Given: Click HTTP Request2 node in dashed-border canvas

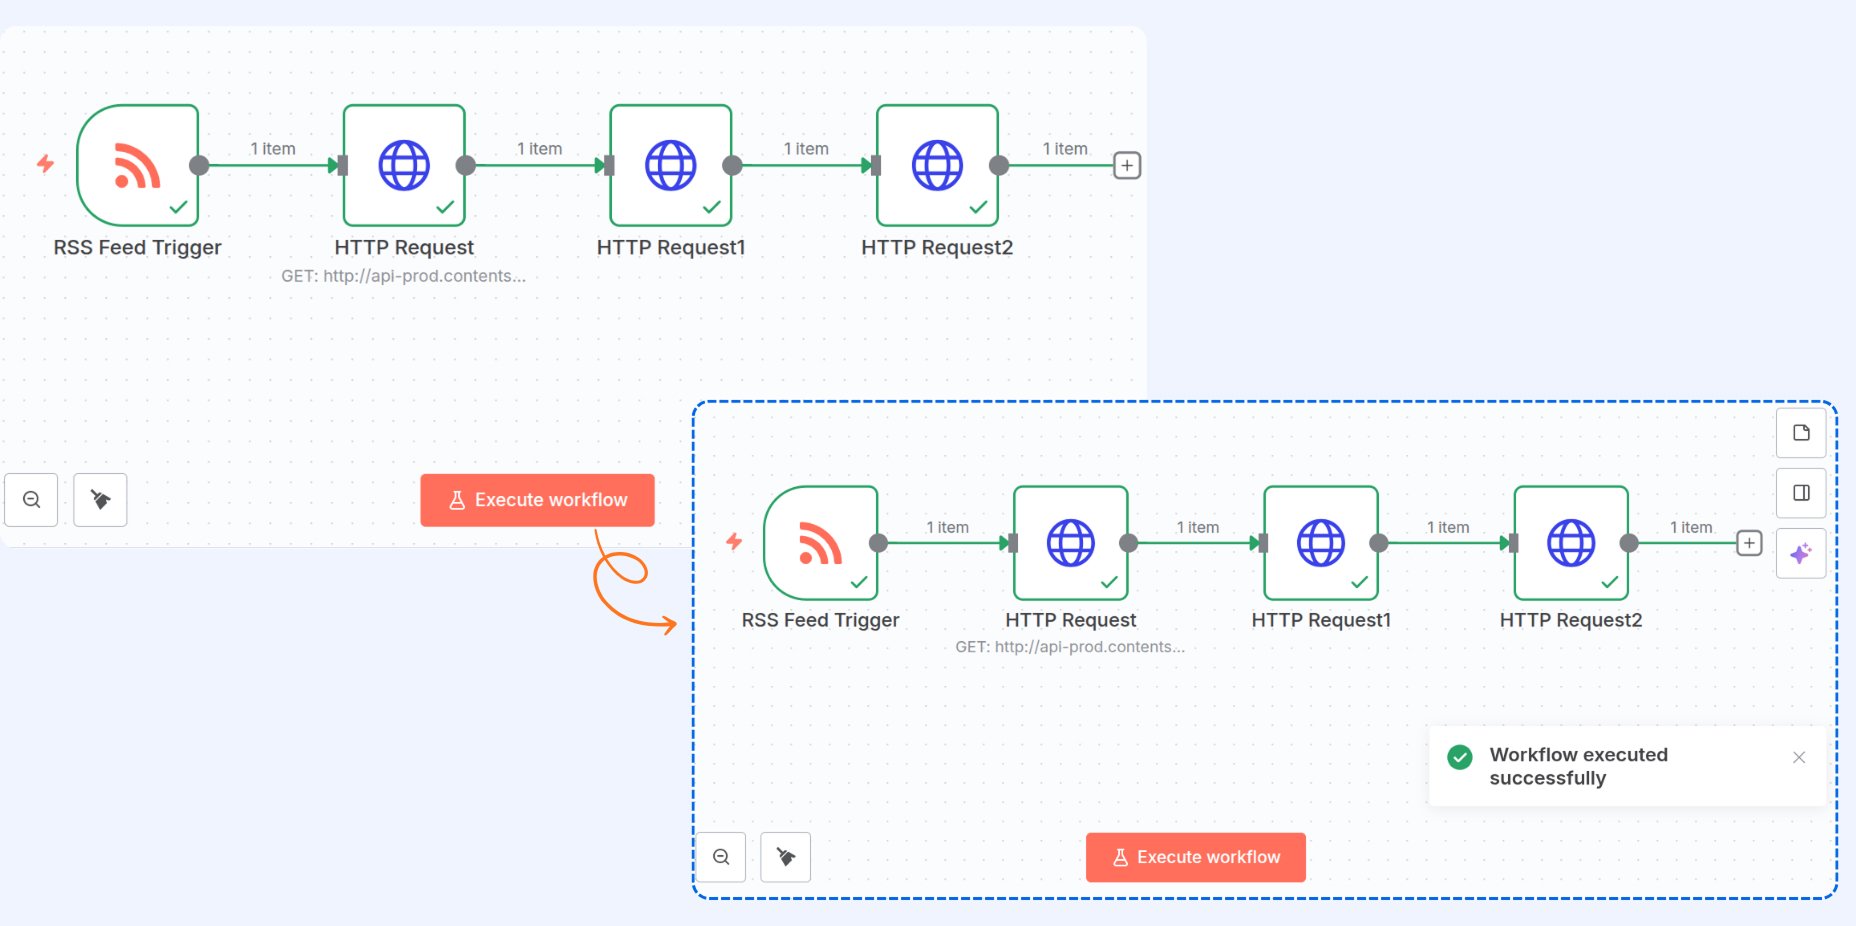Looking at the screenshot, I should click(x=1571, y=543).
